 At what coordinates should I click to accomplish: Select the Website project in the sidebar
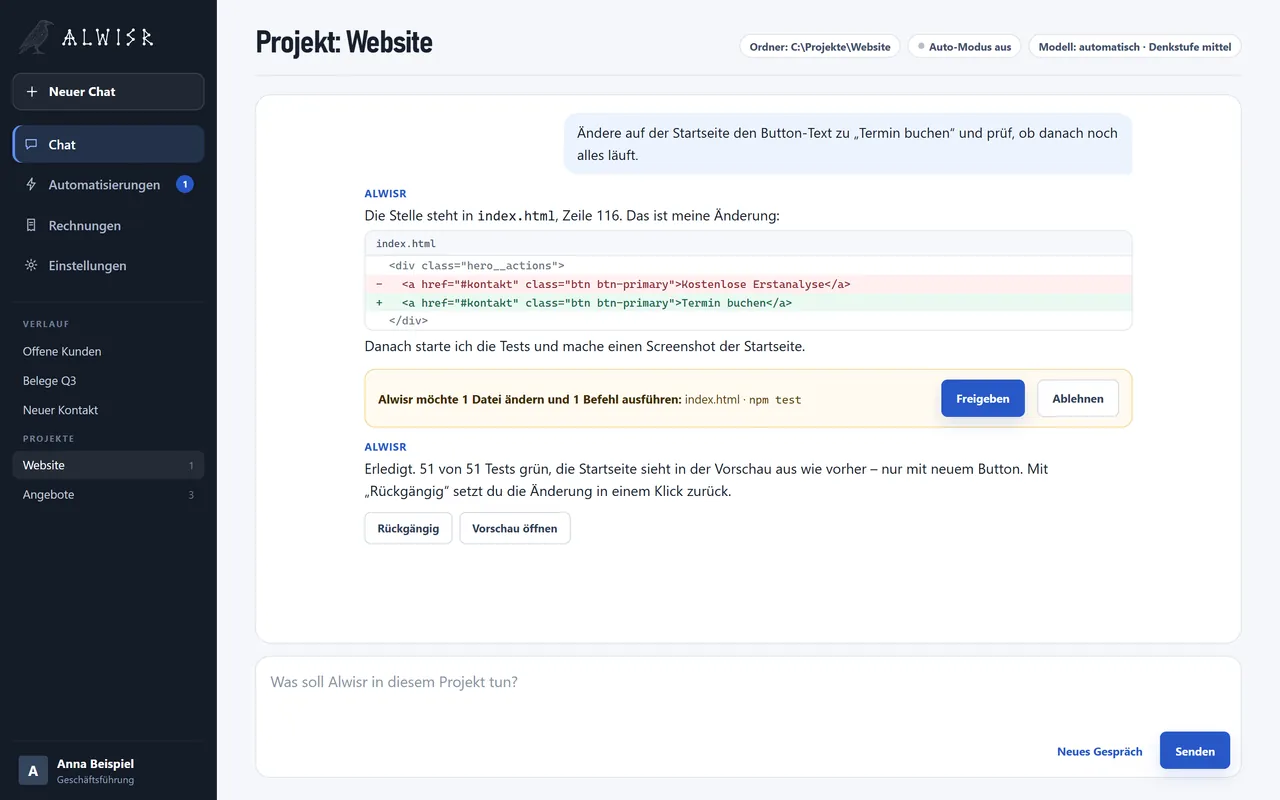tap(108, 465)
